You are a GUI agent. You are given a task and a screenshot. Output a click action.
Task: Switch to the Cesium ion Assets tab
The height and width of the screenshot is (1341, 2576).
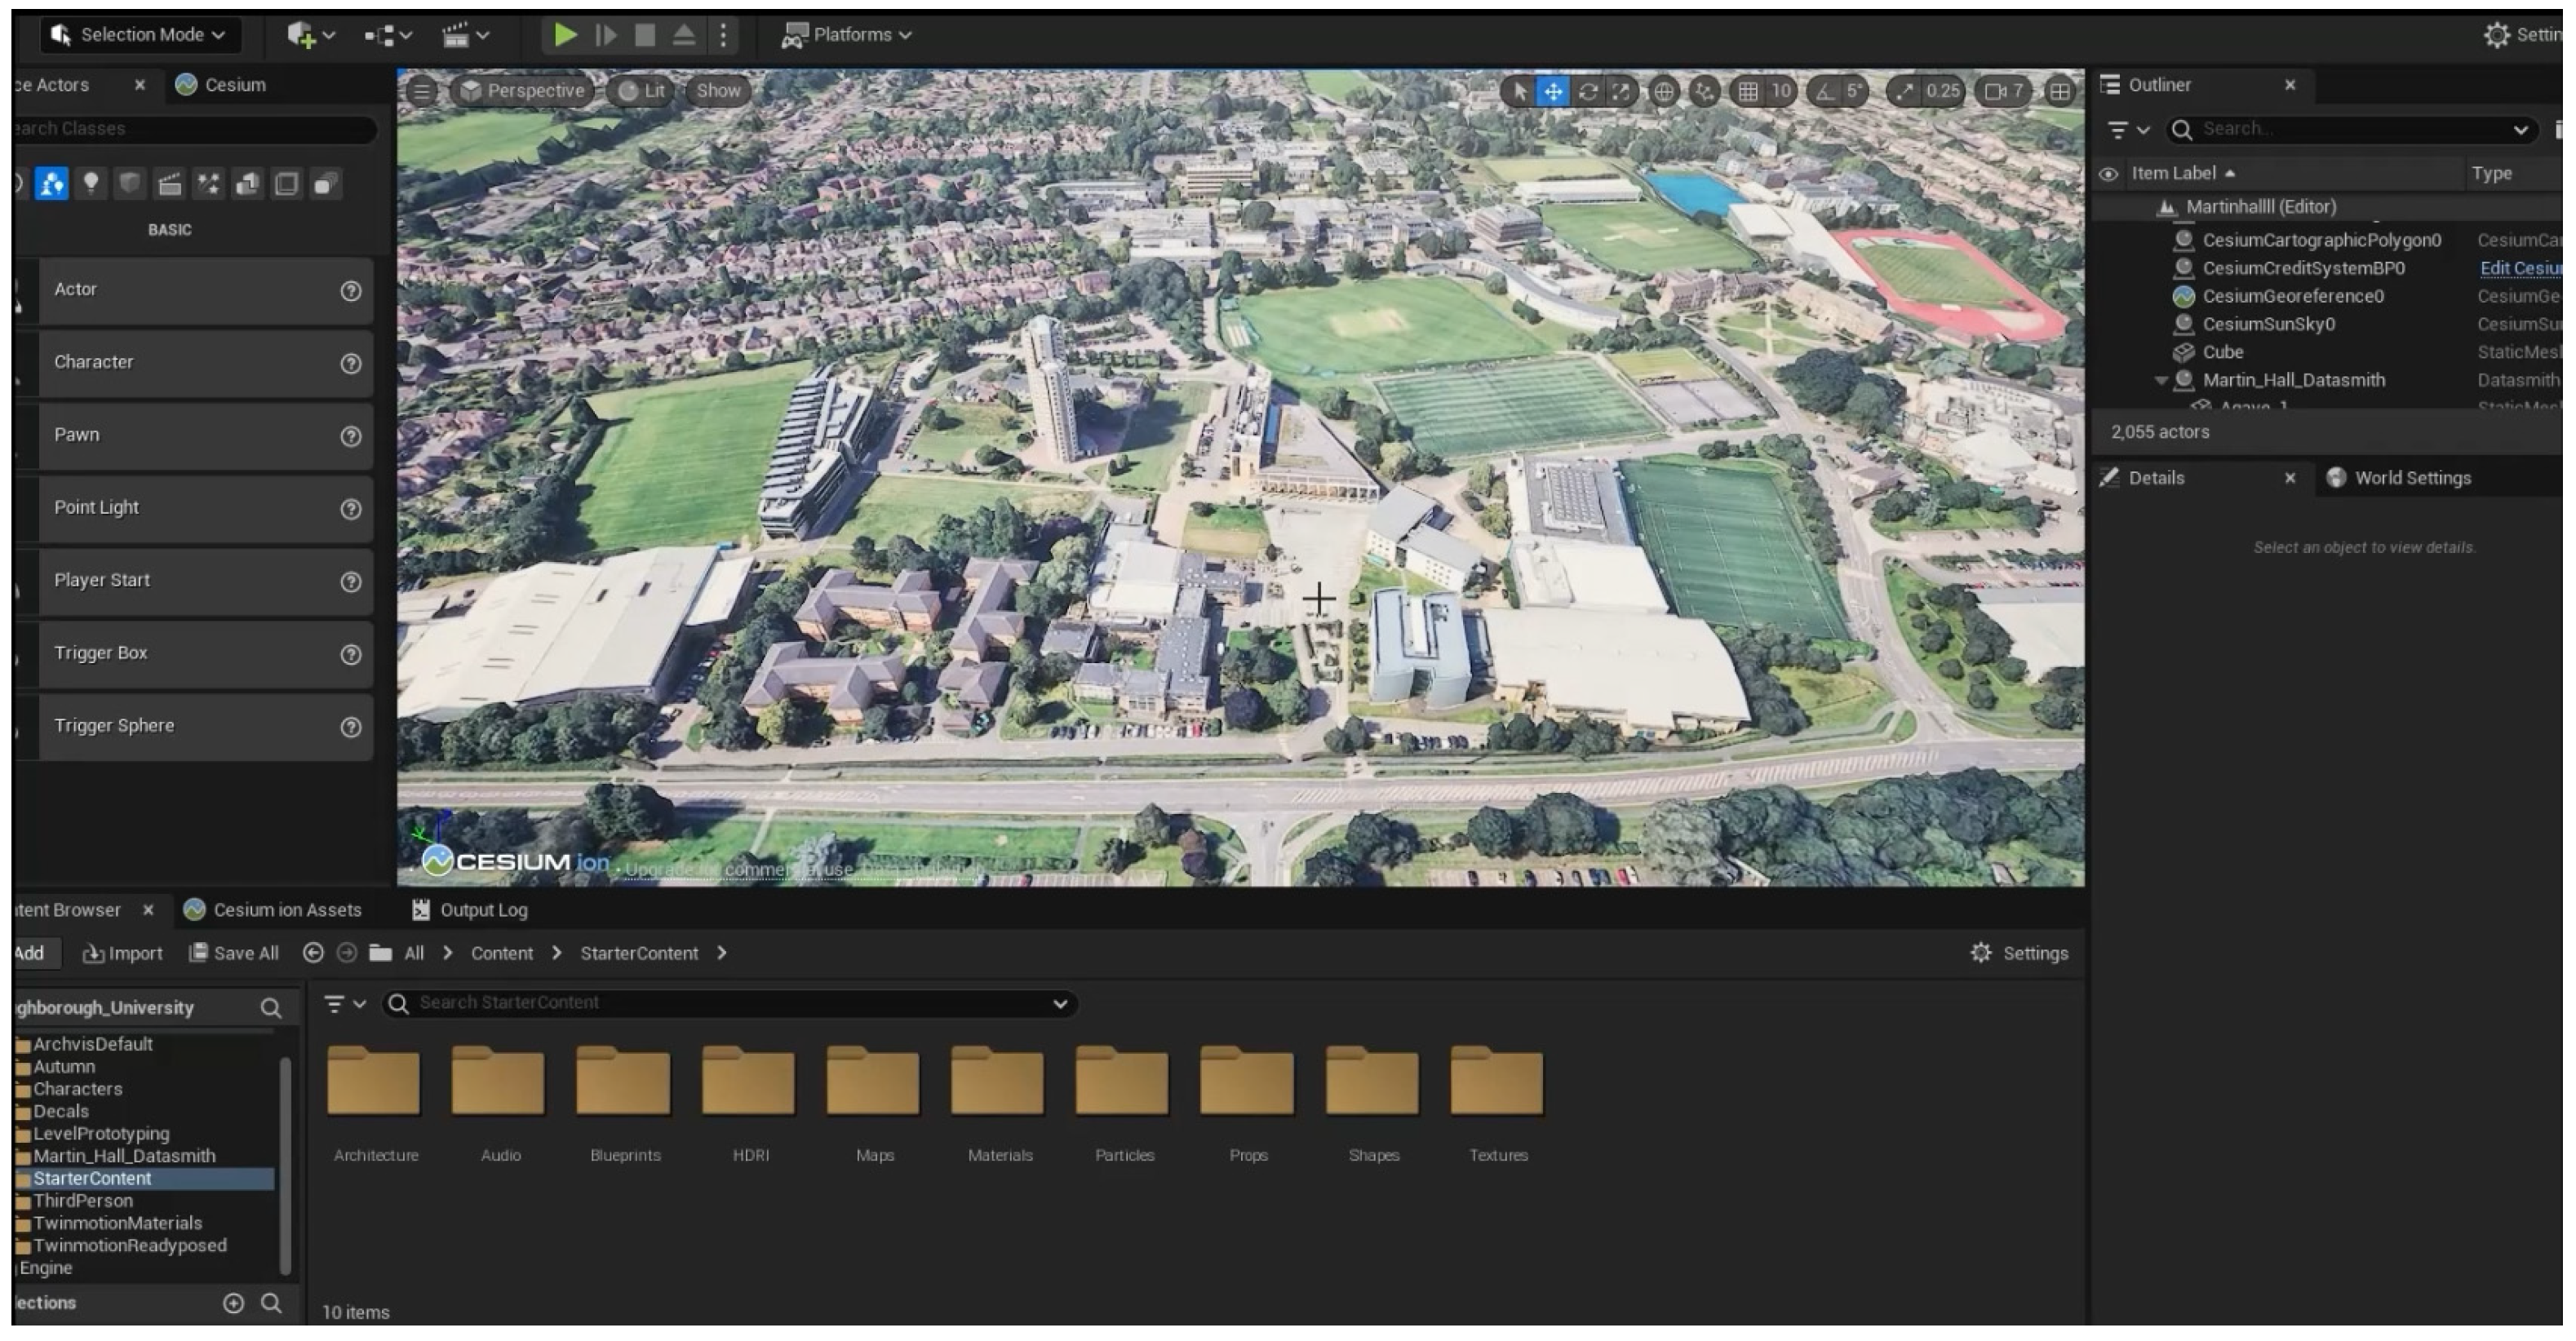[273, 911]
